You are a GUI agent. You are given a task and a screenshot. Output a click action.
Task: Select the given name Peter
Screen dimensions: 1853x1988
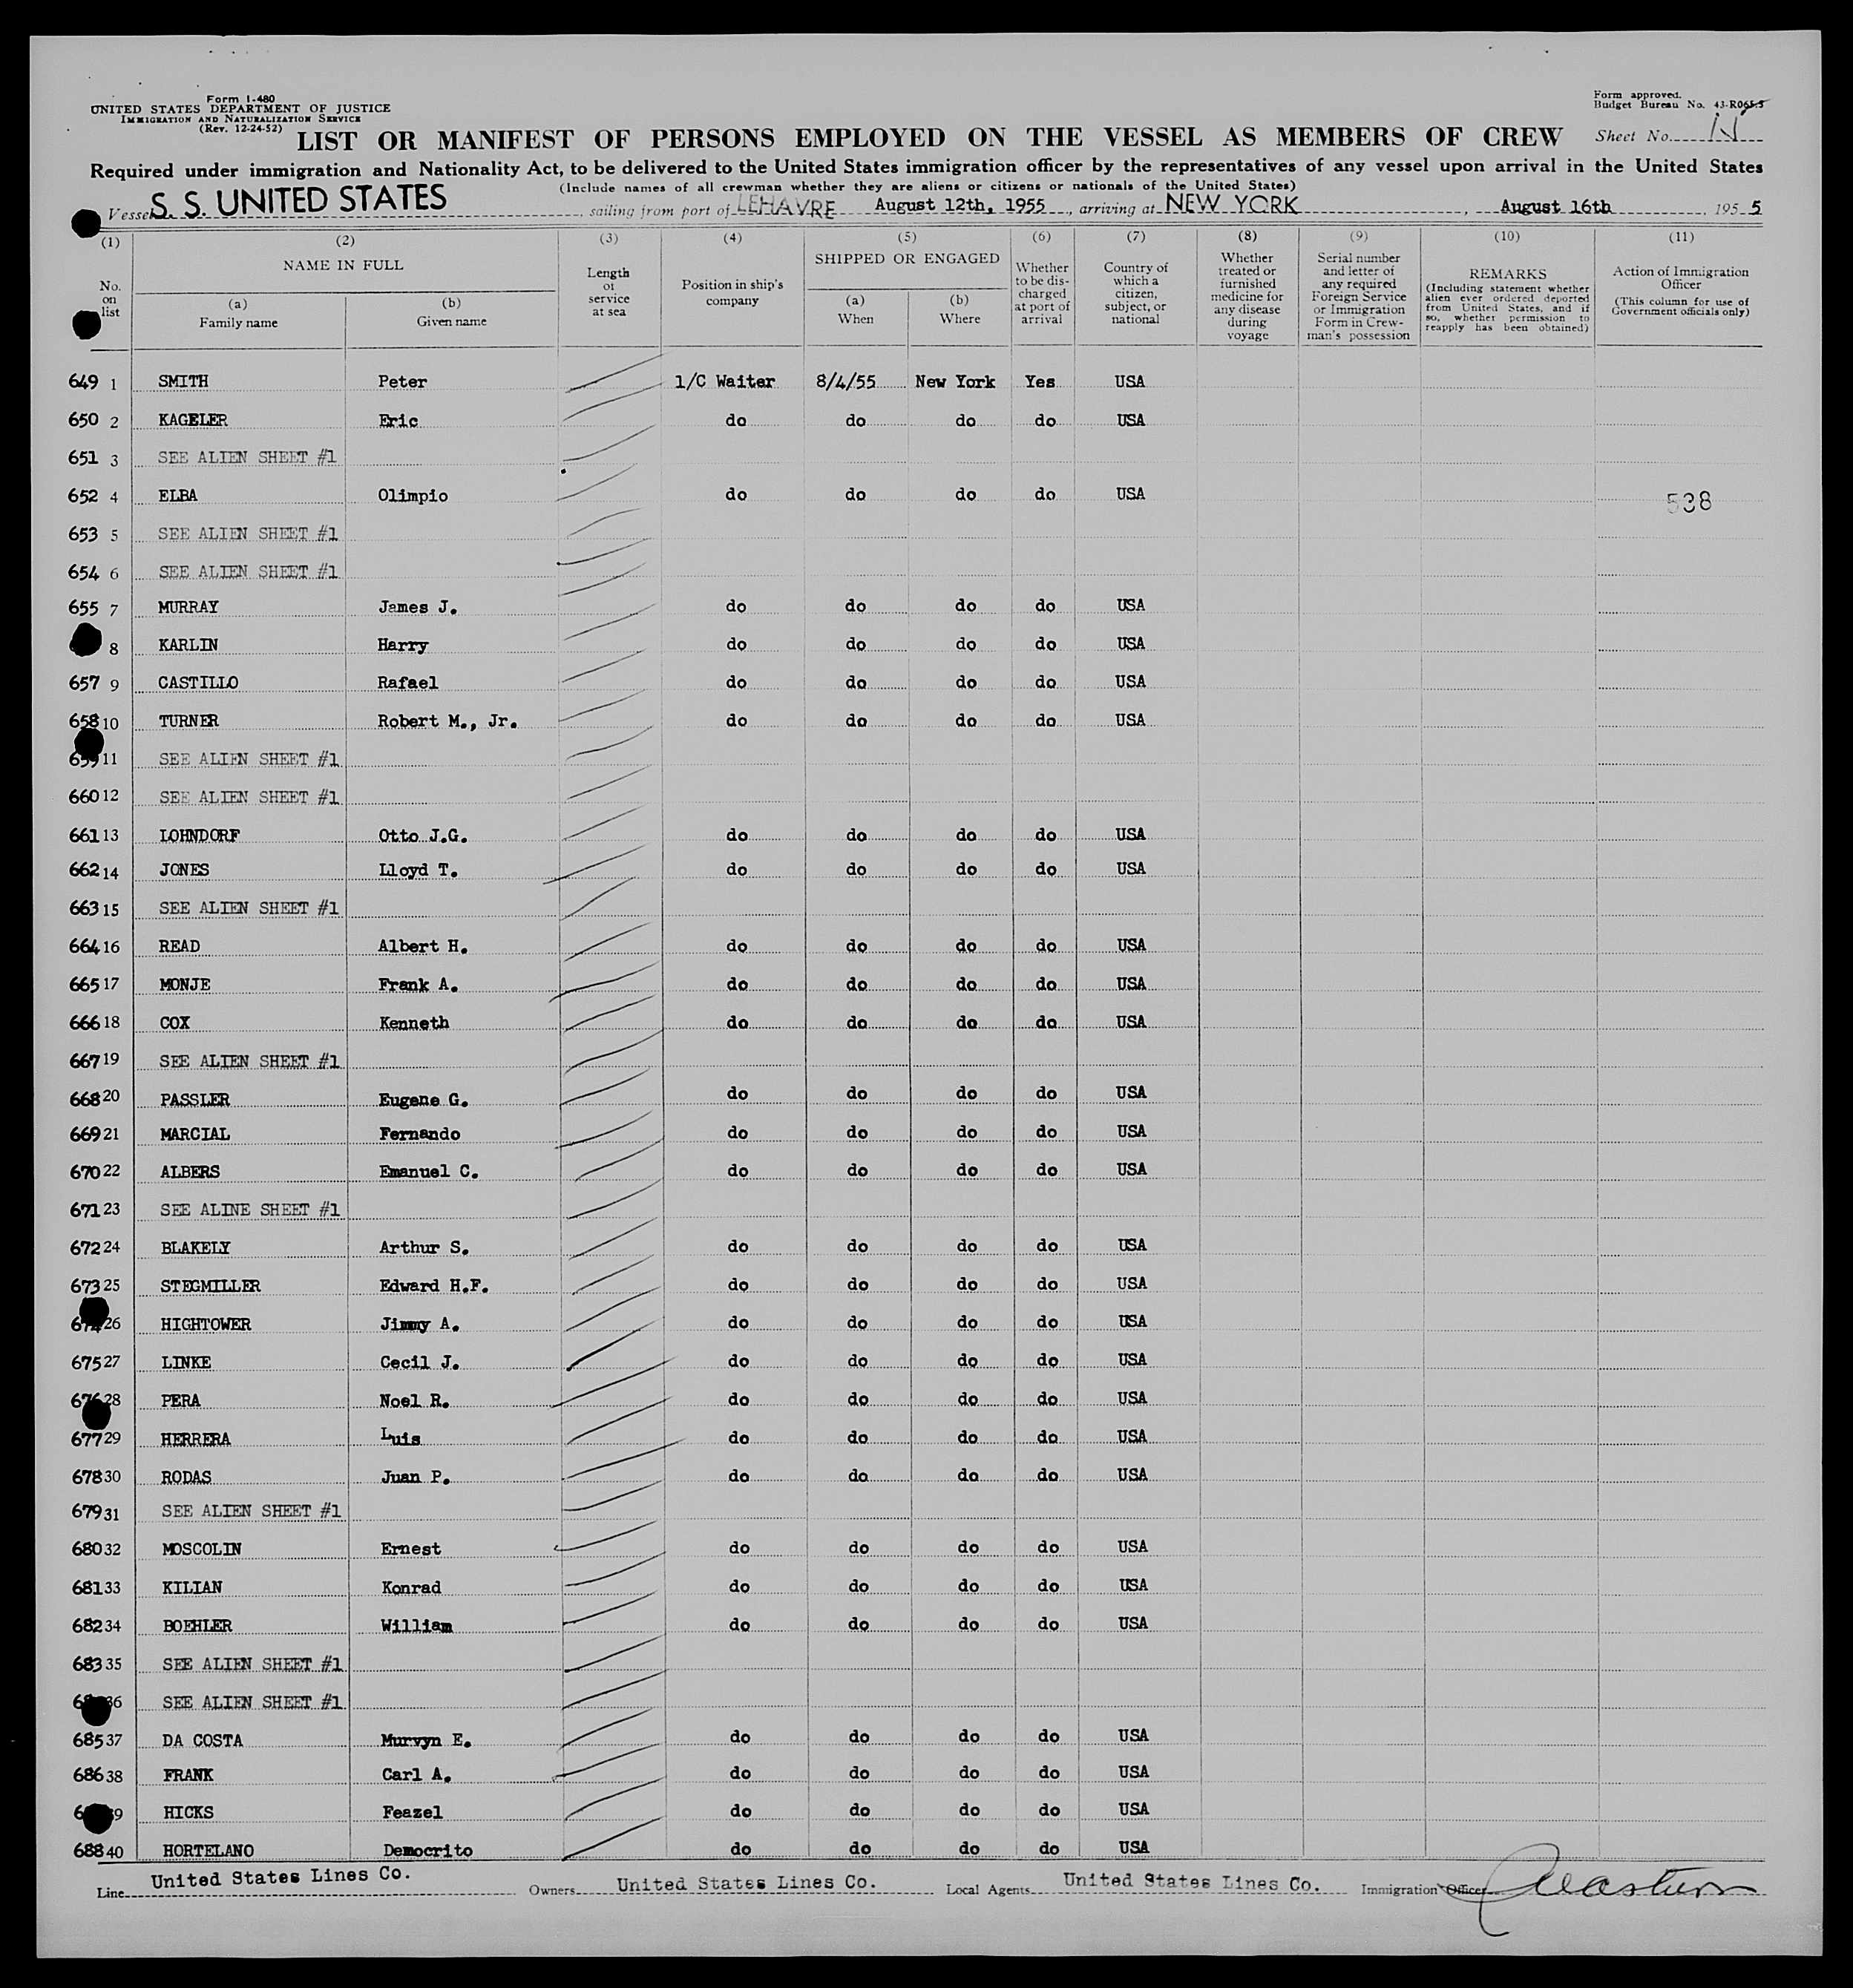pos(402,382)
